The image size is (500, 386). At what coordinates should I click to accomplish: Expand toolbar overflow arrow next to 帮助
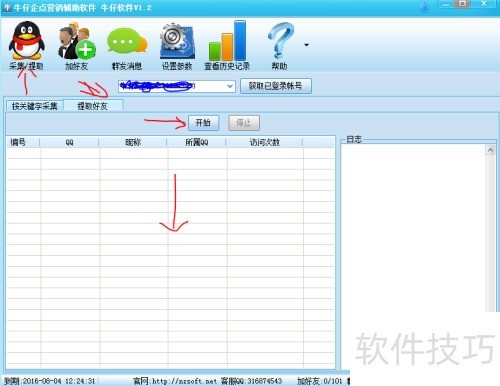306,45
